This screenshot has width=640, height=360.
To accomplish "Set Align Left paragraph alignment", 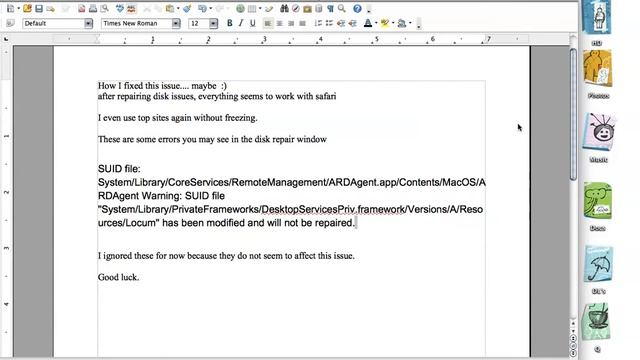I will (267, 23).
